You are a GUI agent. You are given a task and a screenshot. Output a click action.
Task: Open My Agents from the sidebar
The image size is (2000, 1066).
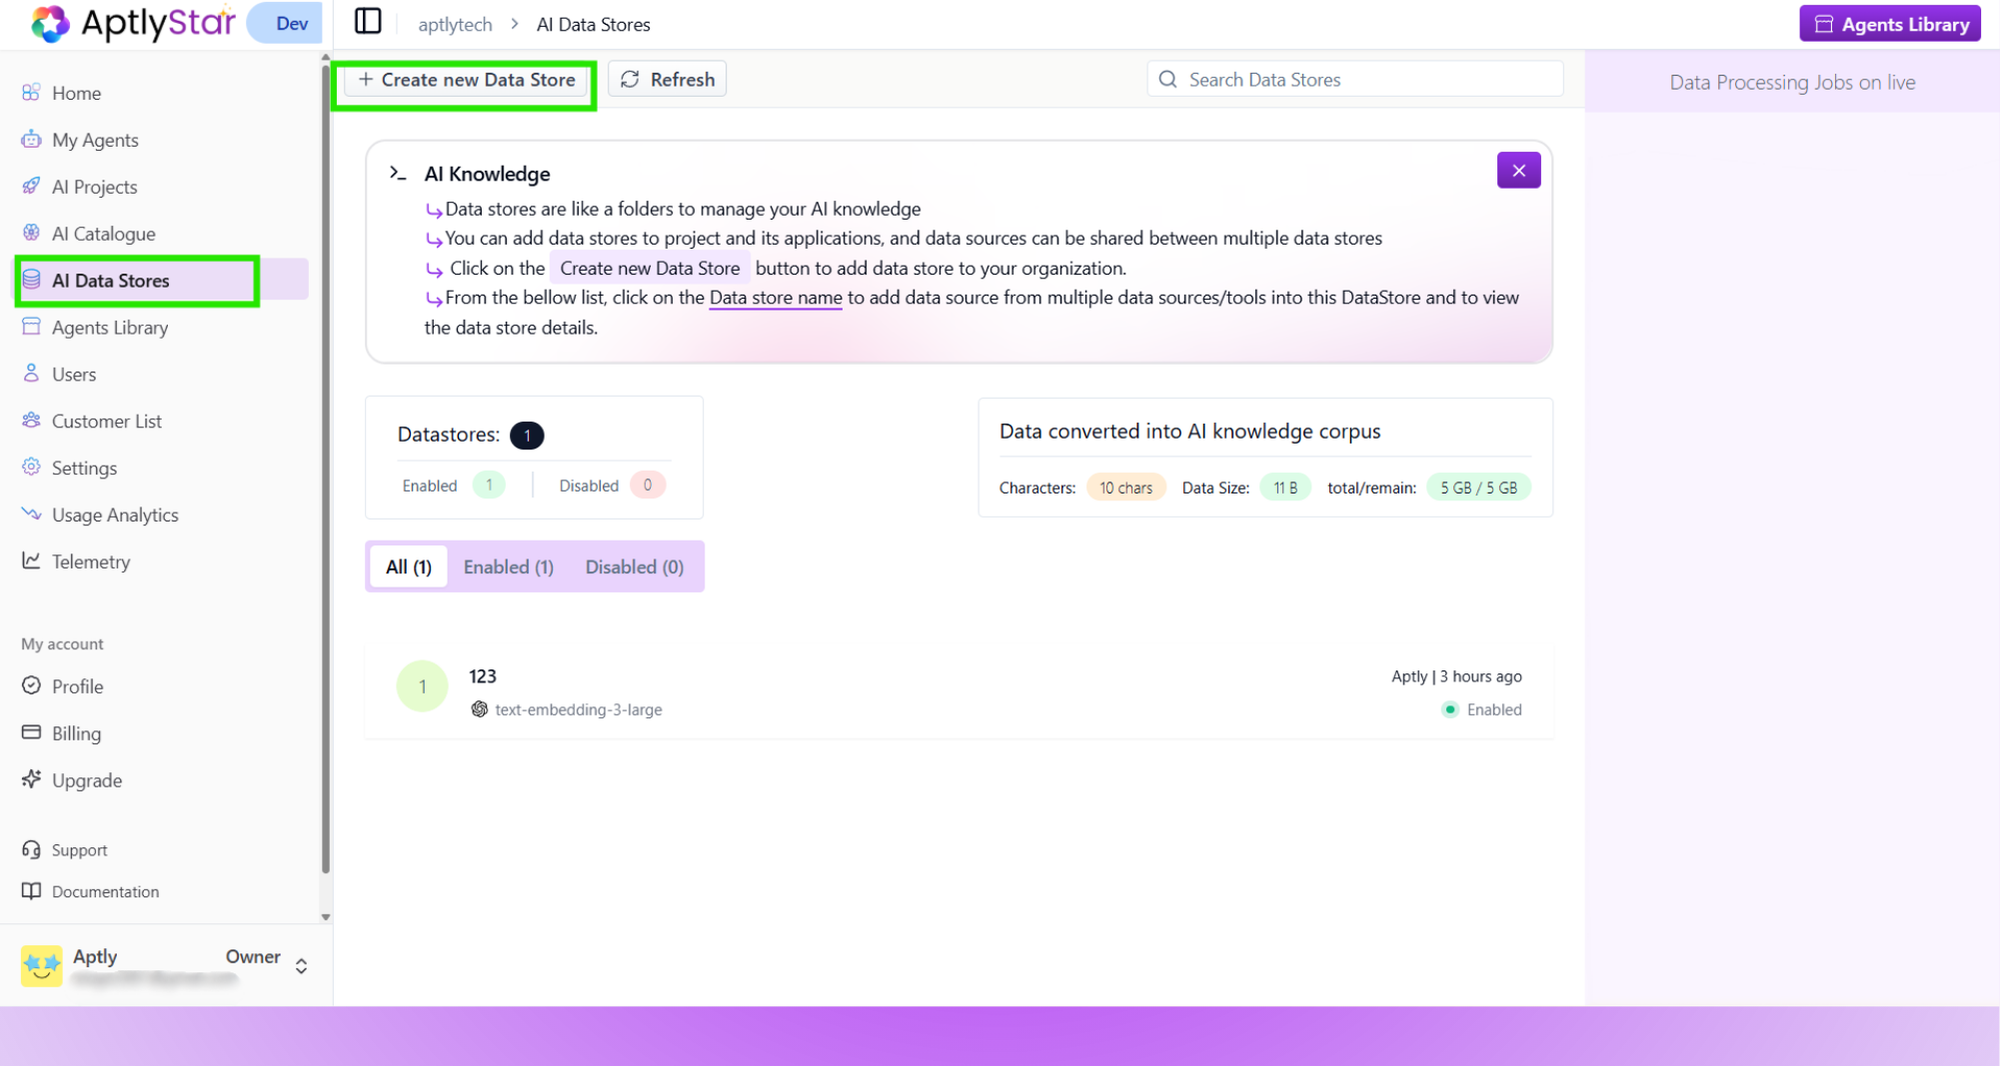point(95,139)
